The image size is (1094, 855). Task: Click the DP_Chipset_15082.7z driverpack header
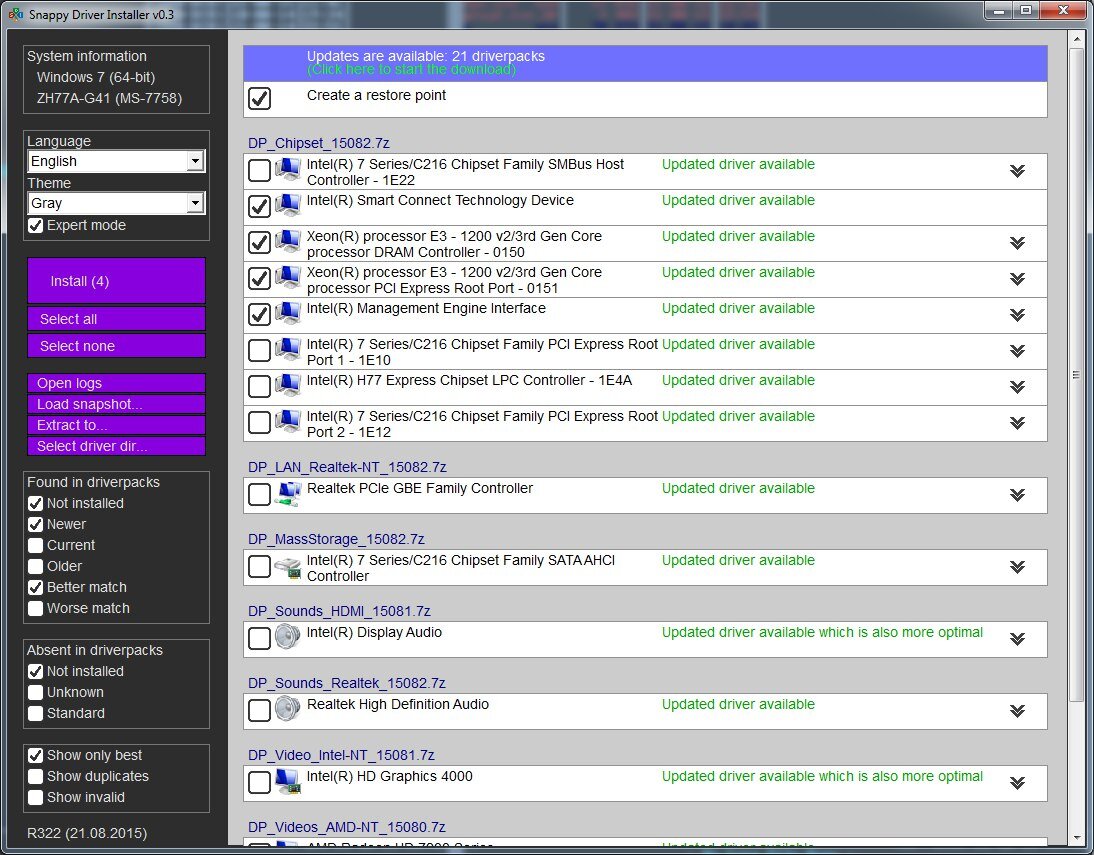click(x=318, y=143)
